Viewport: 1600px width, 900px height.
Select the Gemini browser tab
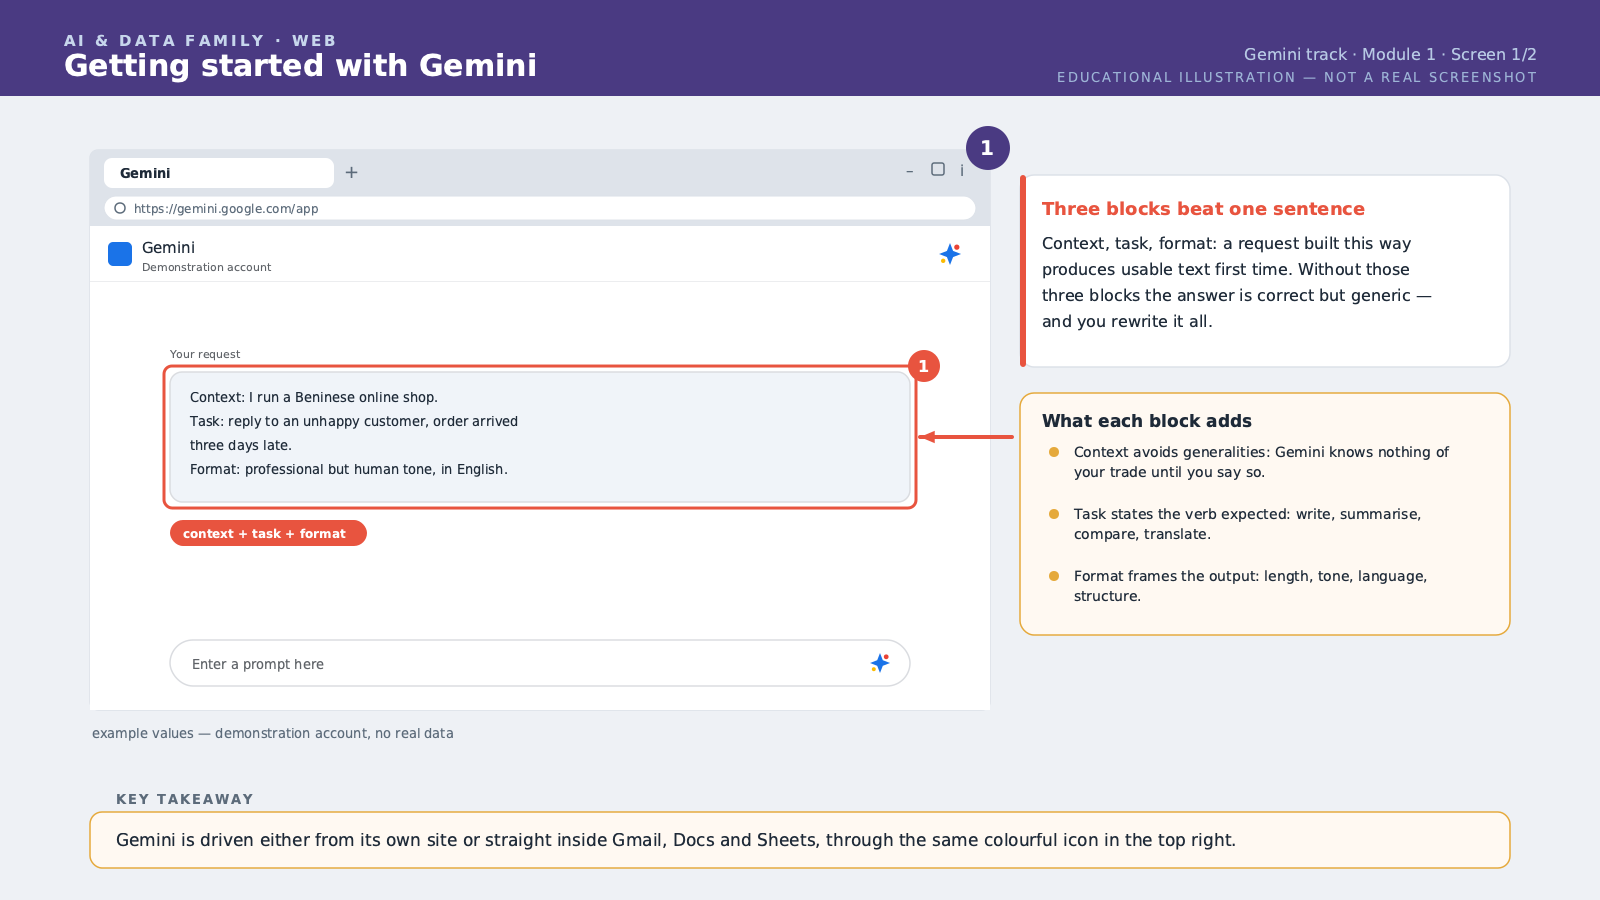click(219, 173)
